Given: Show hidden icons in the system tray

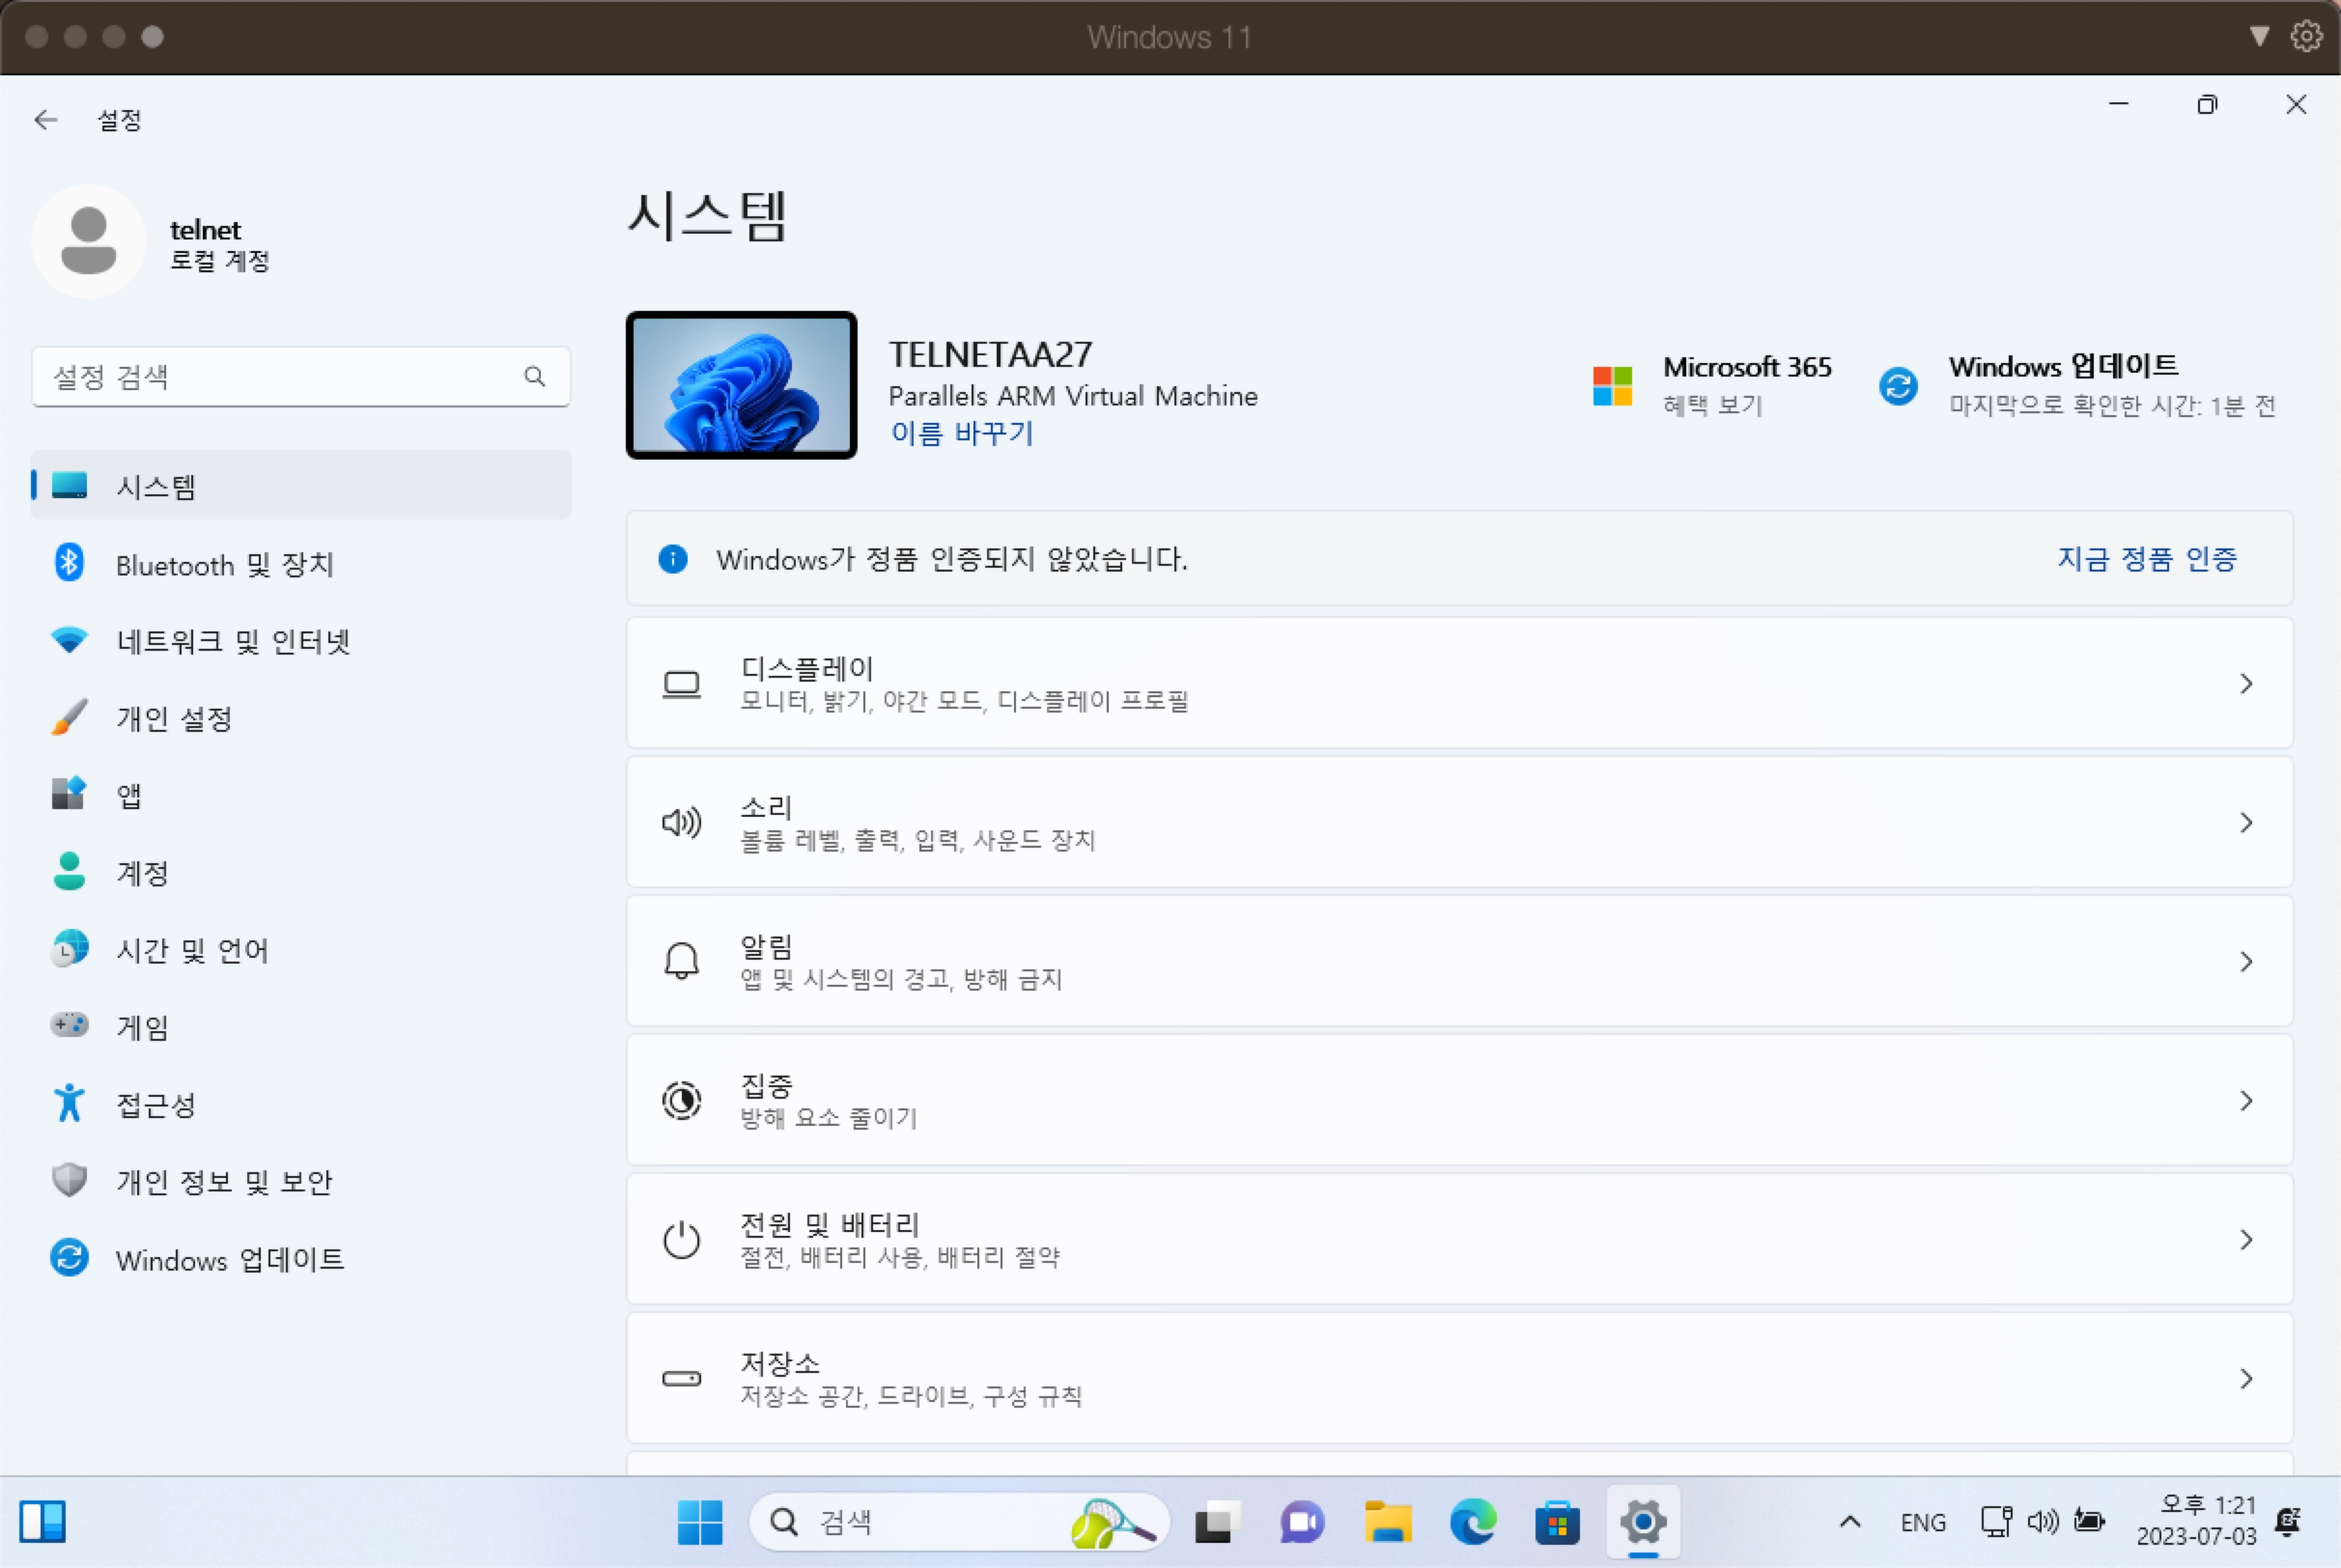Looking at the screenshot, I should click(x=1848, y=1521).
